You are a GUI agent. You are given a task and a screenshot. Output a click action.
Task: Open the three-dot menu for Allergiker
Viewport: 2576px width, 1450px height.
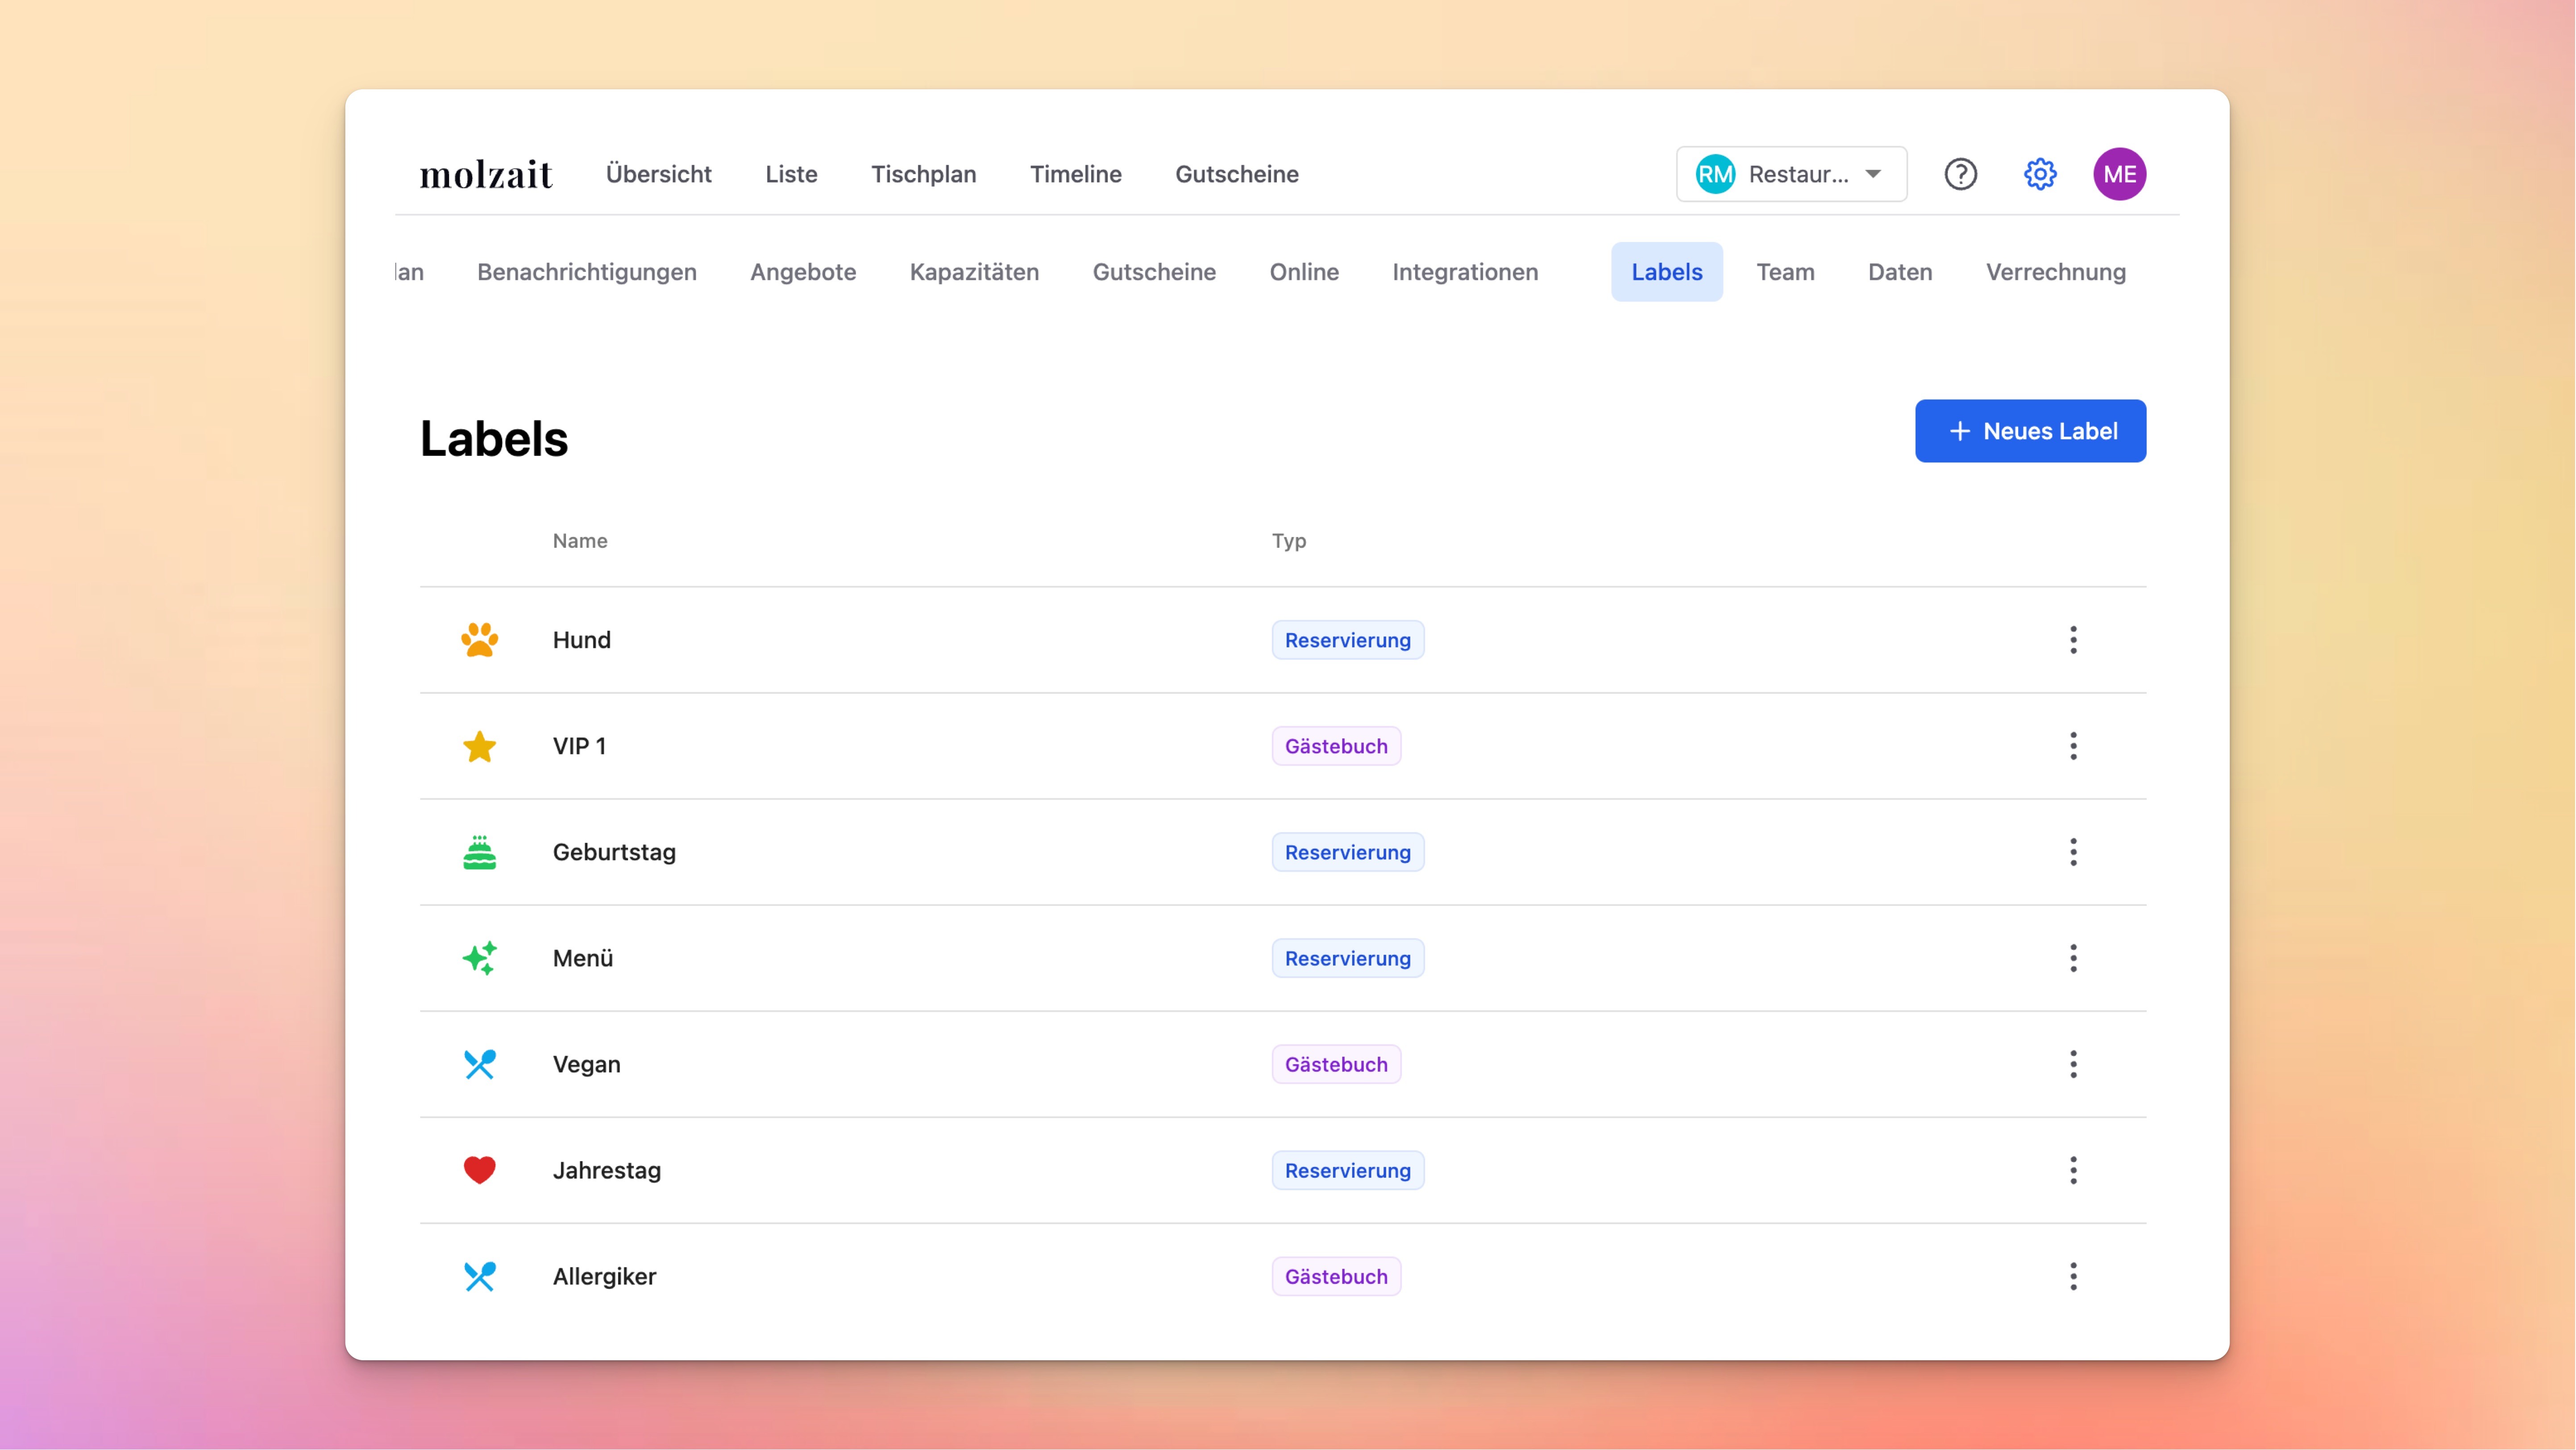coord(2073,1276)
